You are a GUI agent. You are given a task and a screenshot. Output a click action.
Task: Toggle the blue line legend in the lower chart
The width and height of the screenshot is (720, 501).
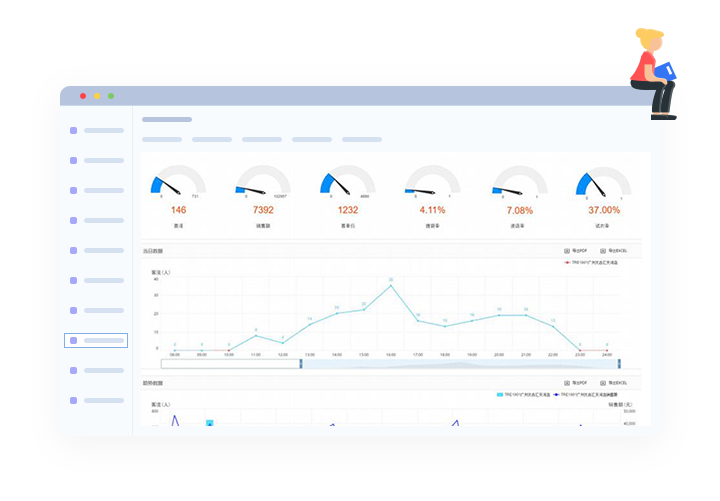[x=585, y=394]
